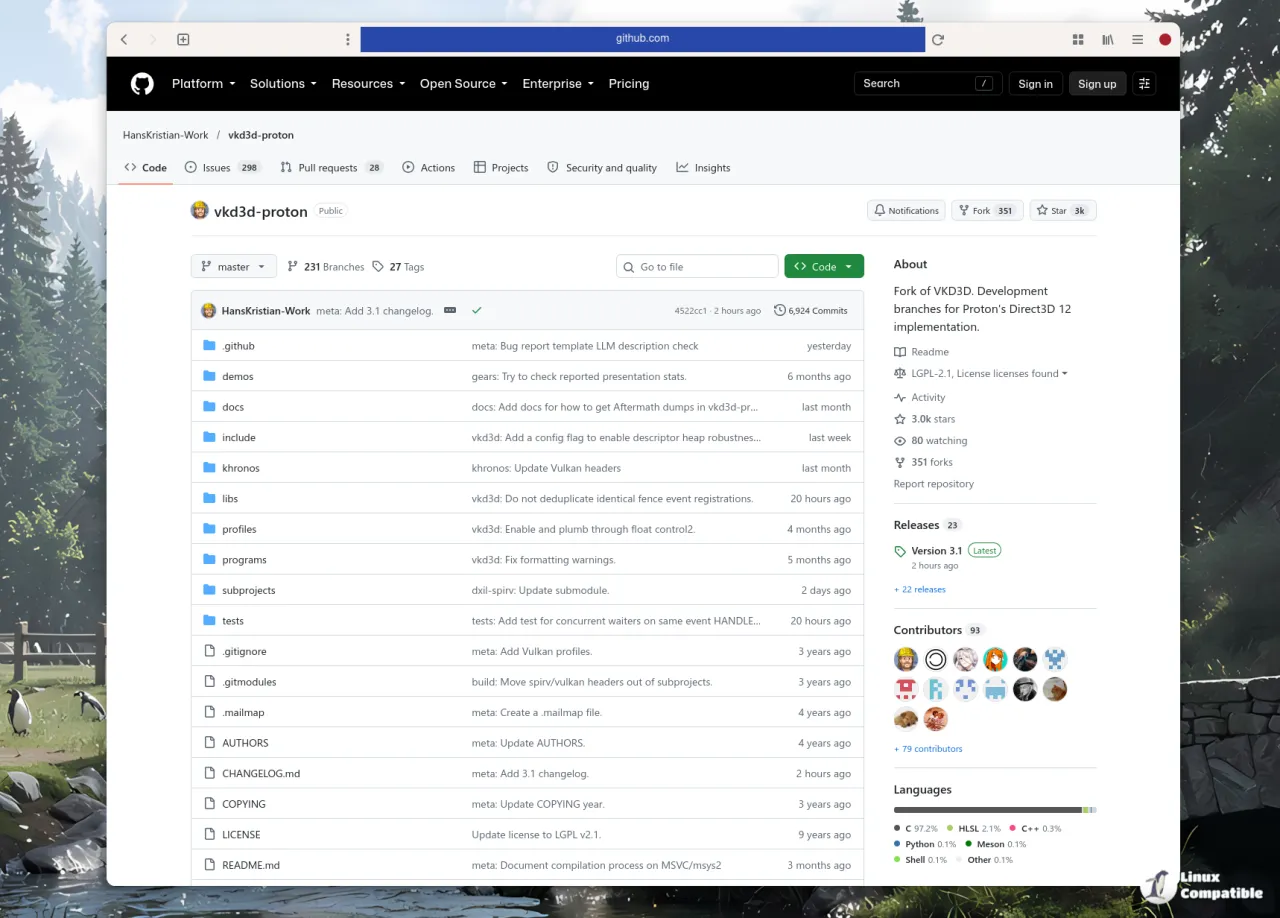View the 3.0k stars link
1280x918 pixels.
925,419
